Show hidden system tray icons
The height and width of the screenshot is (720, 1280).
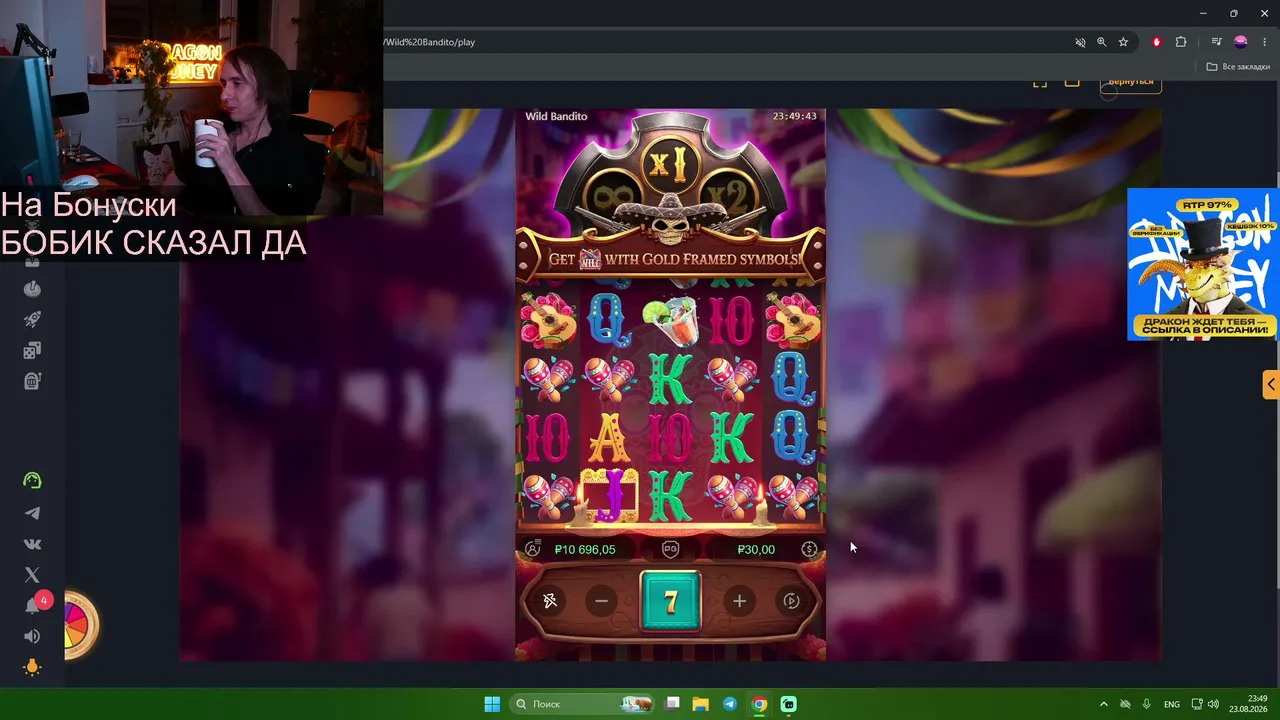pos(1104,704)
